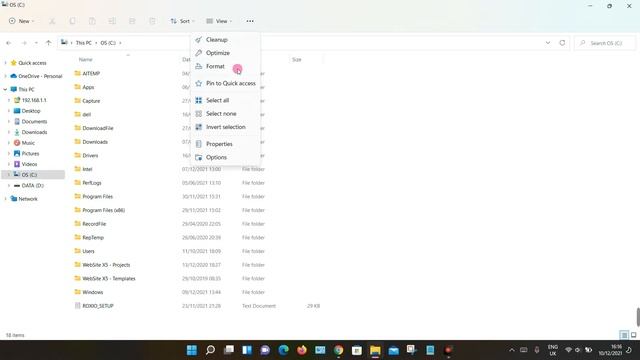The width and height of the screenshot is (640, 360).
Task: Go forward with the forward arrow
Action: (x=24, y=43)
